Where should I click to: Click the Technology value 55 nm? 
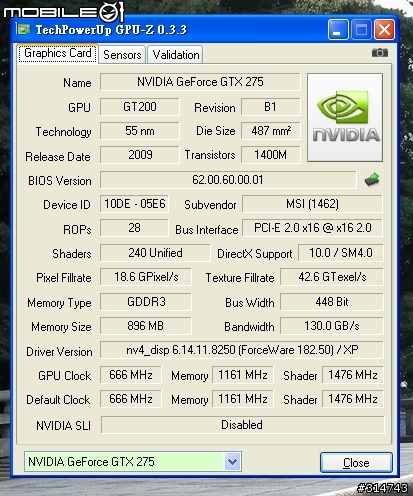[140, 131]
